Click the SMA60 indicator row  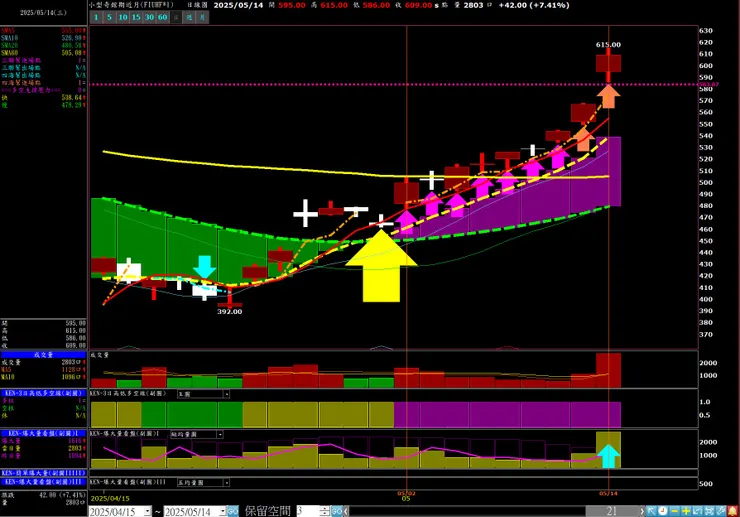click(43, 53)
